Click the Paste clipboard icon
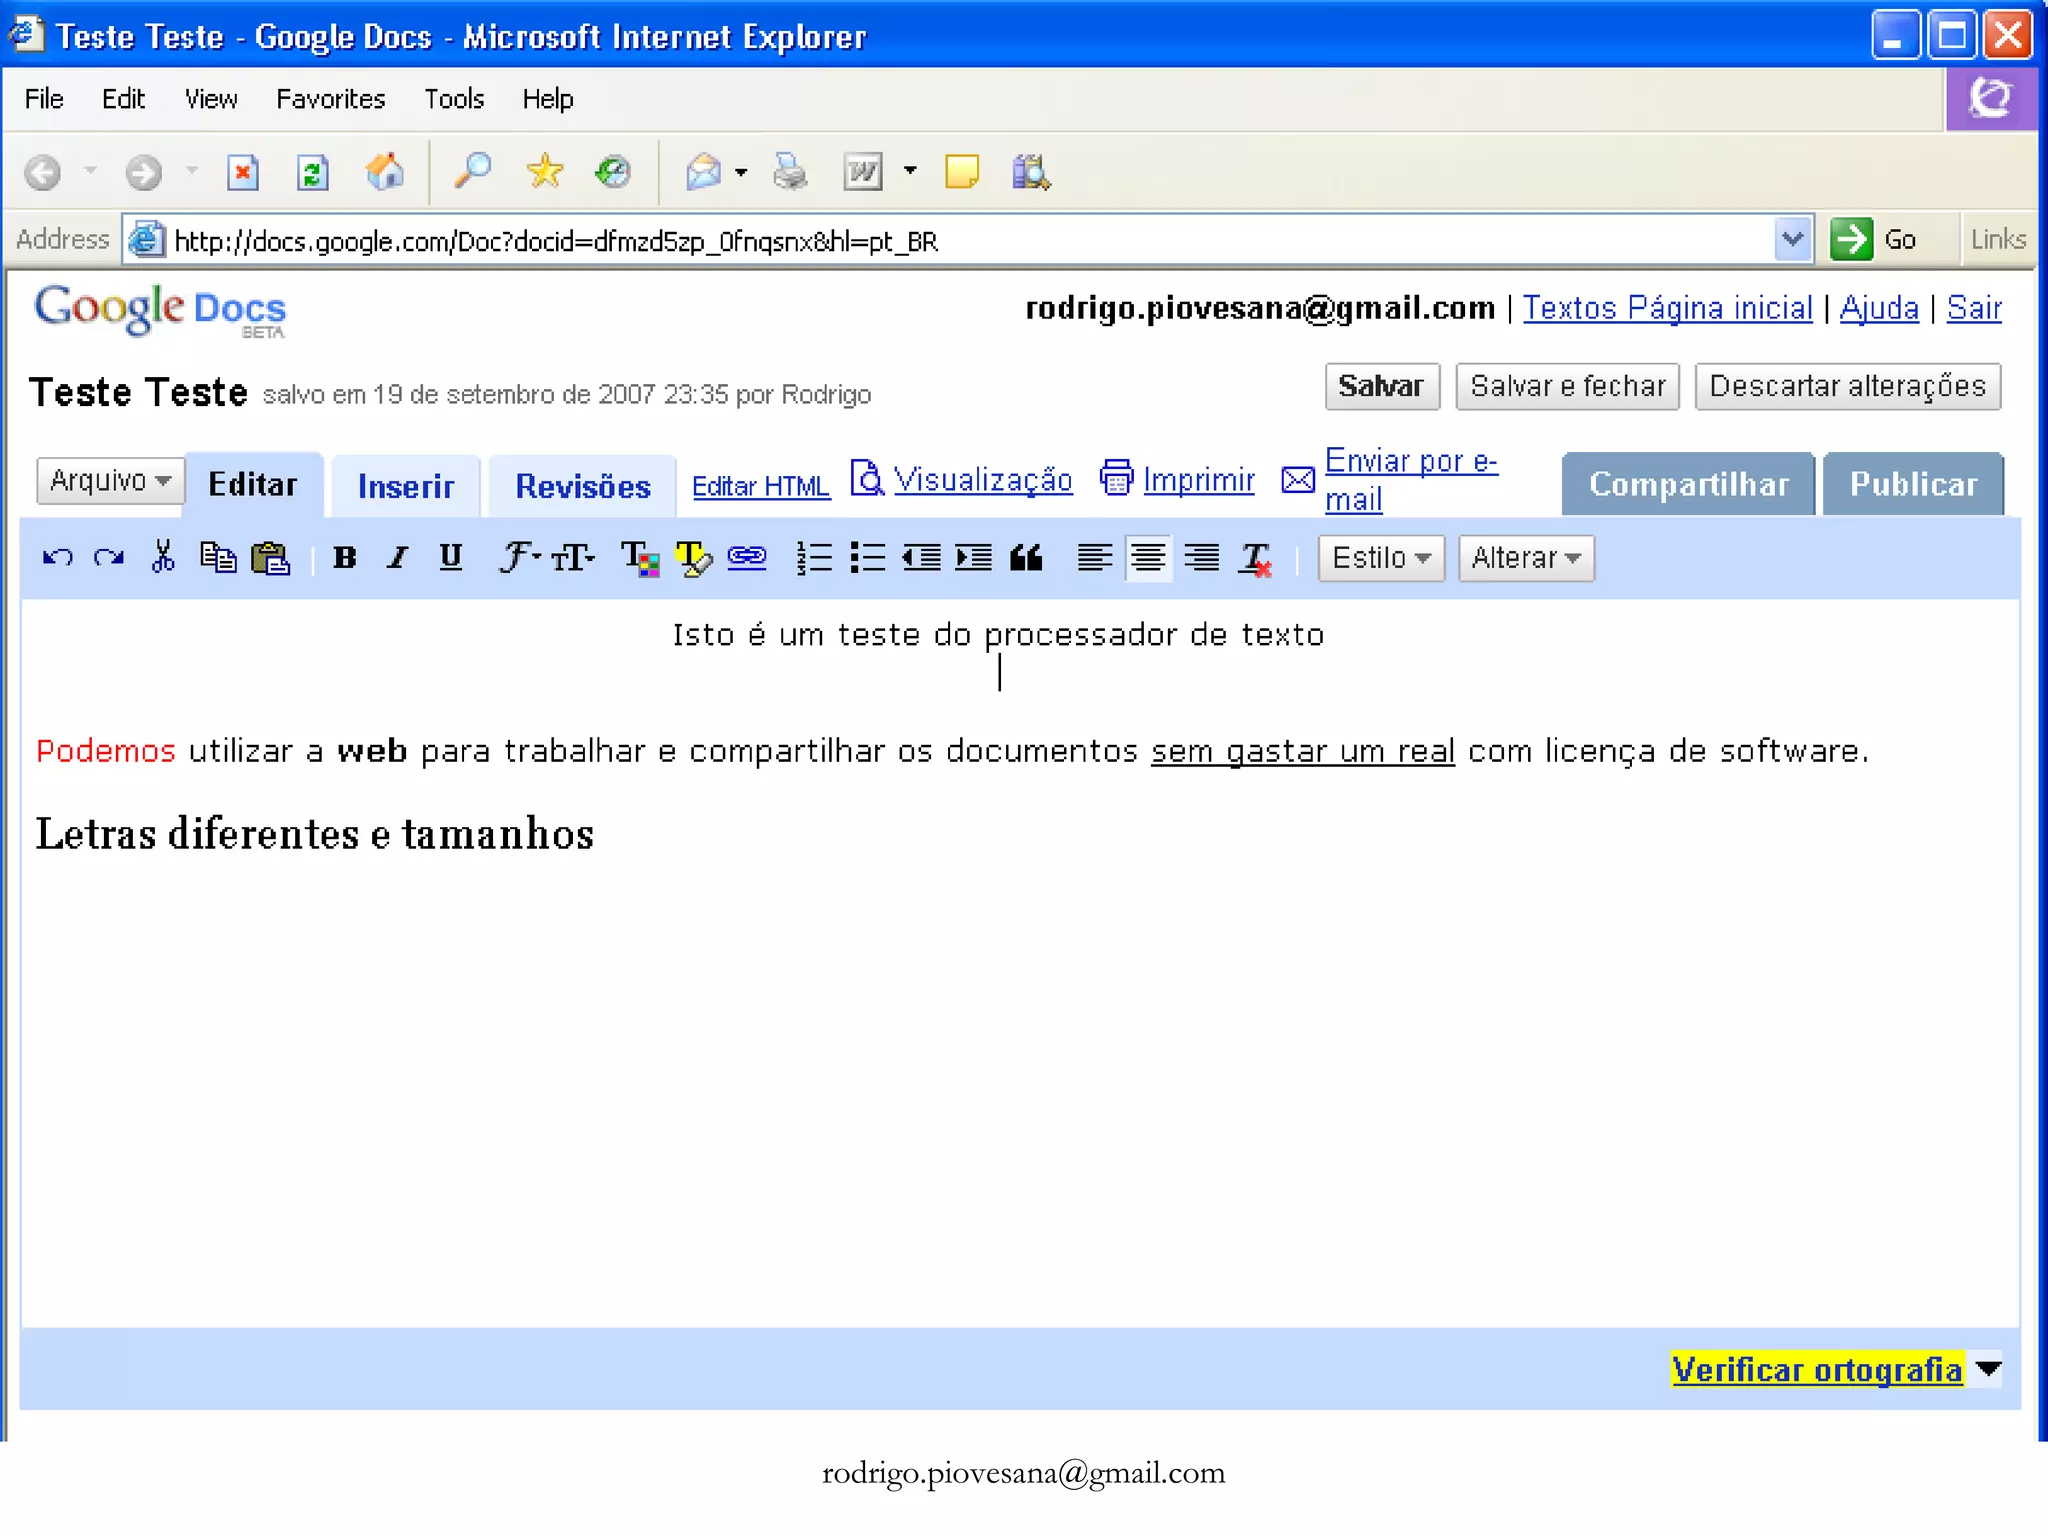The width and height of the screenshot is (2048, 1536). coord(270,557)
